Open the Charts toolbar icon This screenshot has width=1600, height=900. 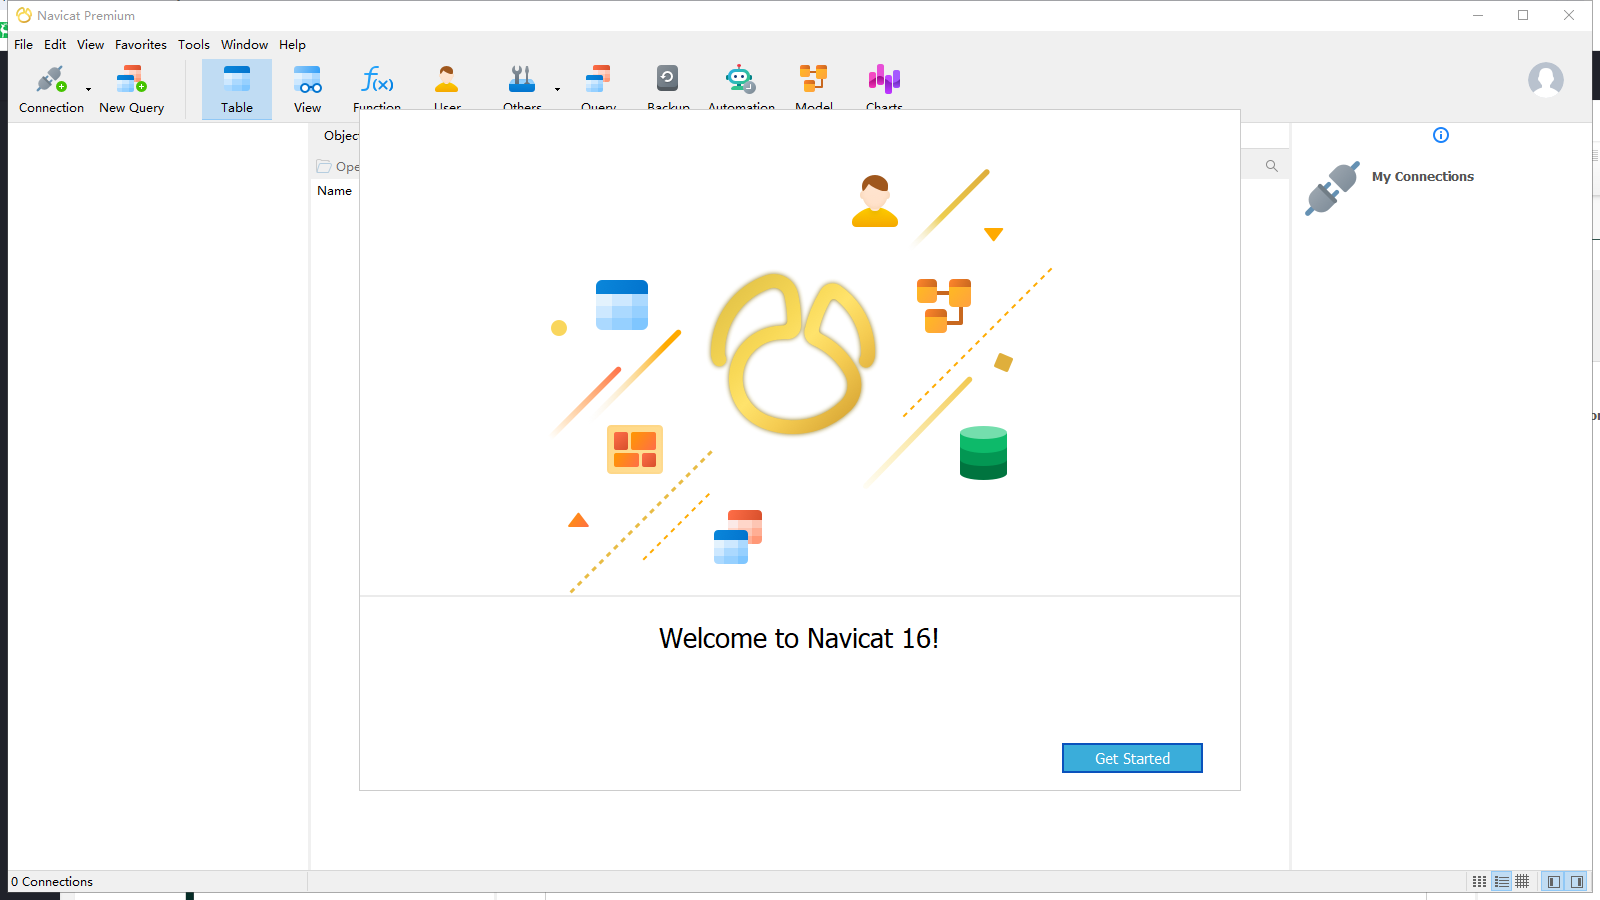pos(884,79)
